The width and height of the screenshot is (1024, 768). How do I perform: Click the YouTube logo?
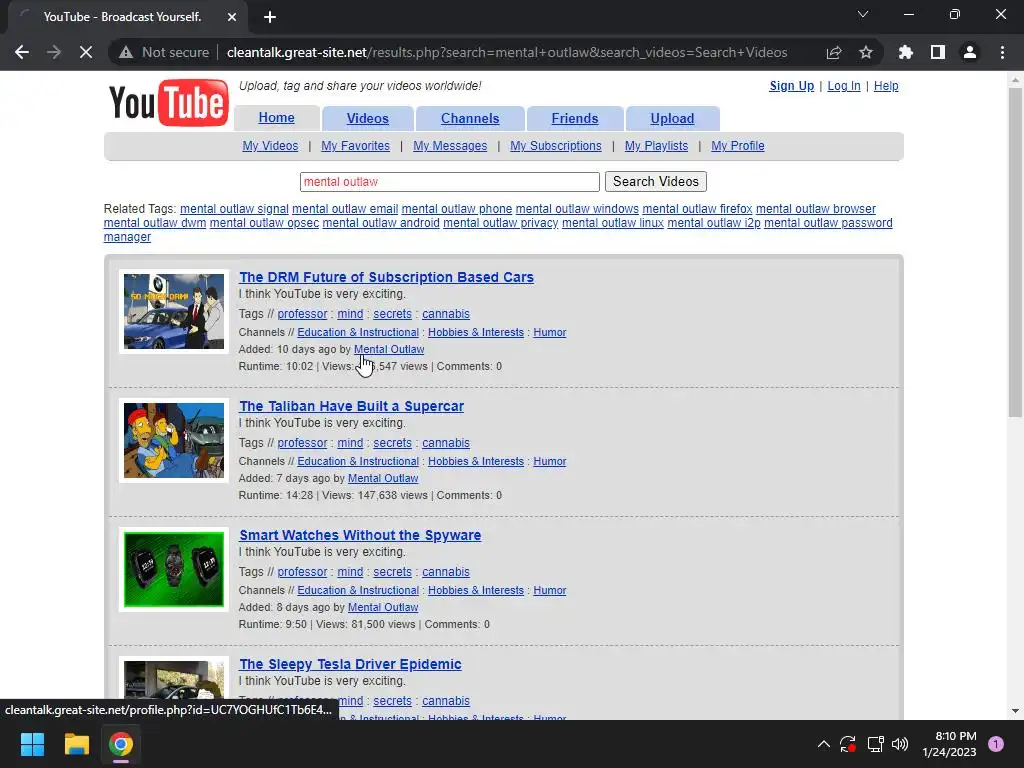coord(168,103)
